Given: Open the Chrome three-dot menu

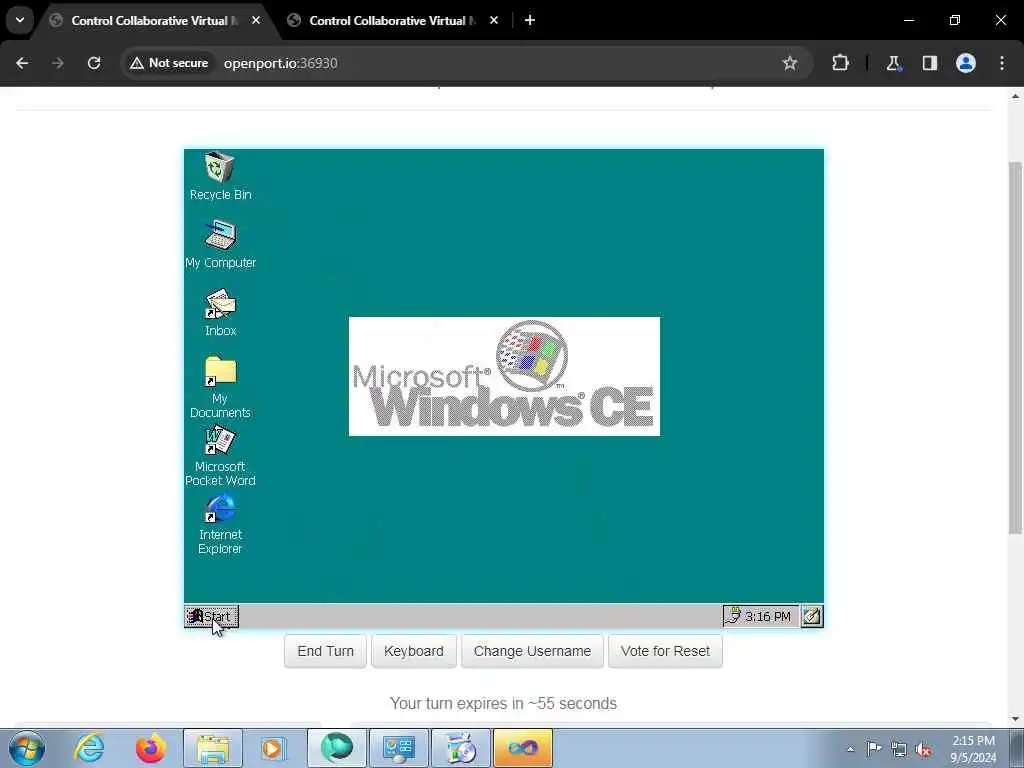Looking at the screenshot, I should 1001,63.
